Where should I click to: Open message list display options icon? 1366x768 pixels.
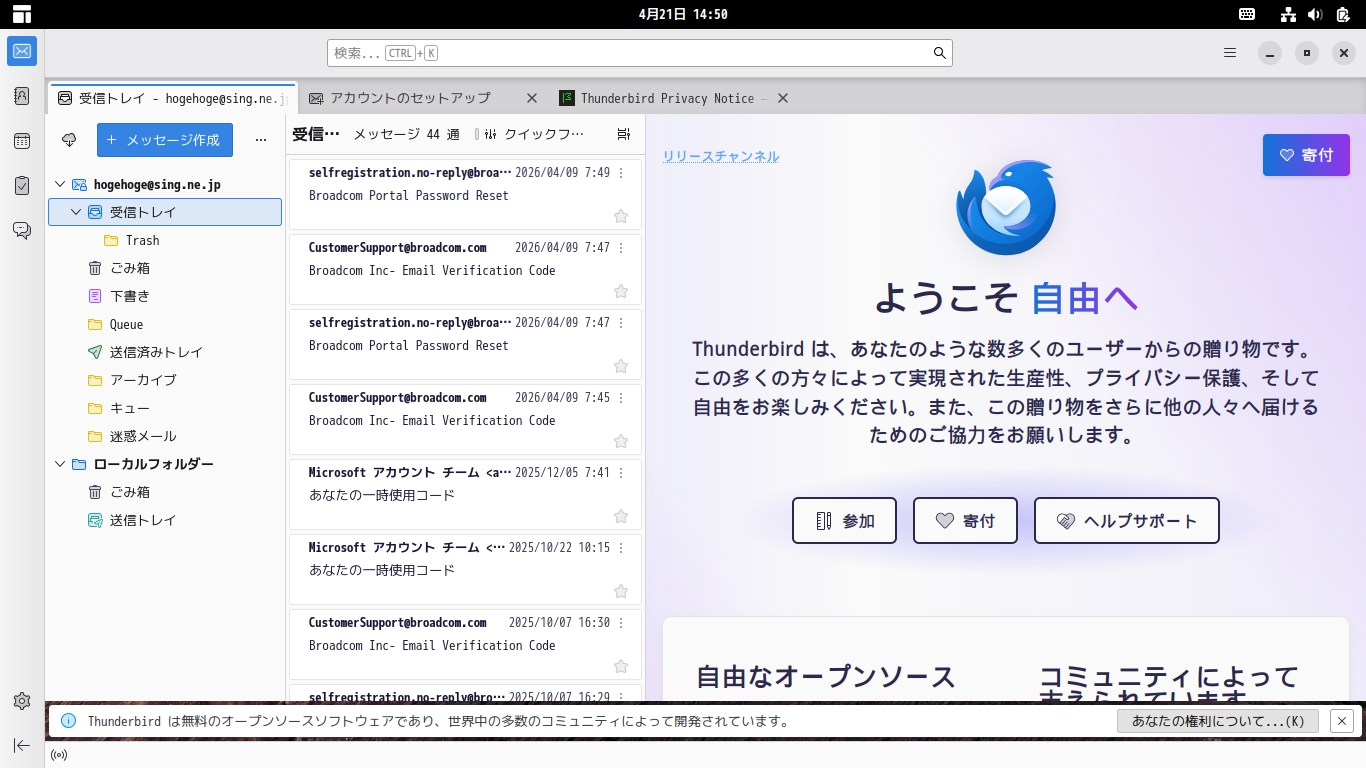pyautogui.click(x=624, y=134)
